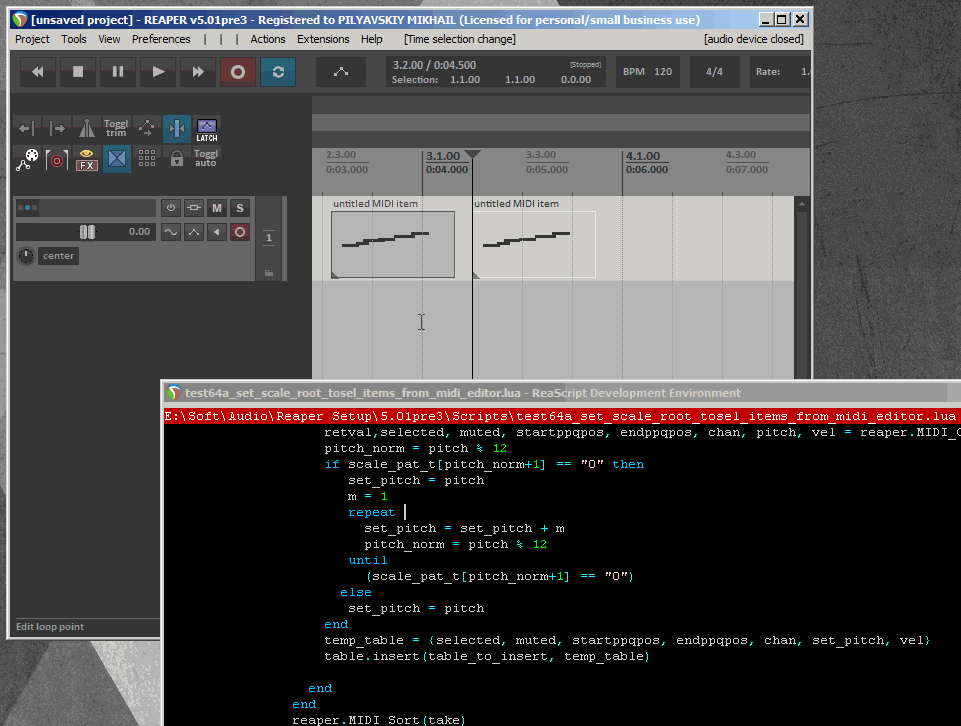
Task: Arm track 1 for recording
Action: tap(240, 232)
